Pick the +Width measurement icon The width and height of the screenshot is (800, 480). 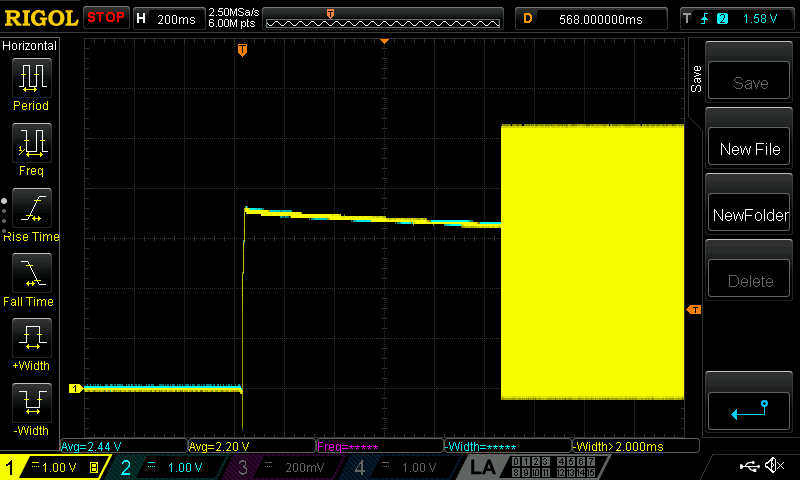(31, 344)
